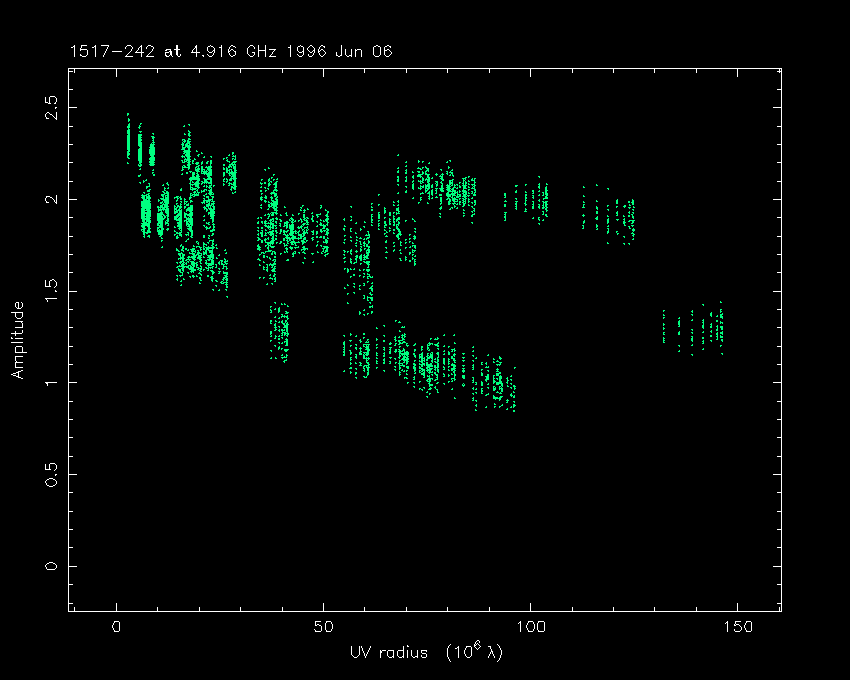850x680 pixels.
Task: Click the x-axis tick label '150'
Action: click(x=735, y=628)
